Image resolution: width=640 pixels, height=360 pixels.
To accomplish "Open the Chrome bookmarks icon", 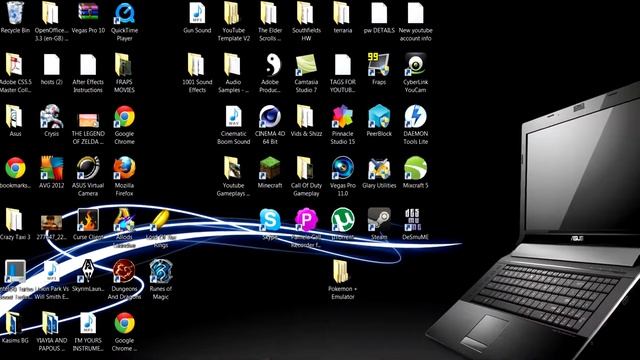I will click(x=15, y=168).
